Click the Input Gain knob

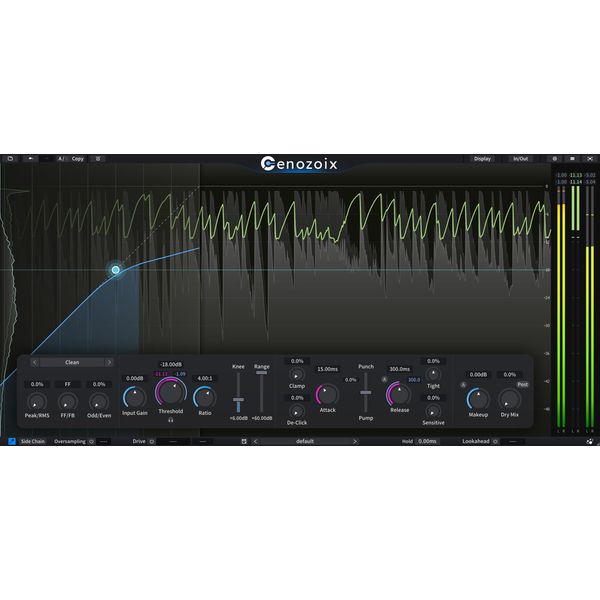[x=135, y=398]
